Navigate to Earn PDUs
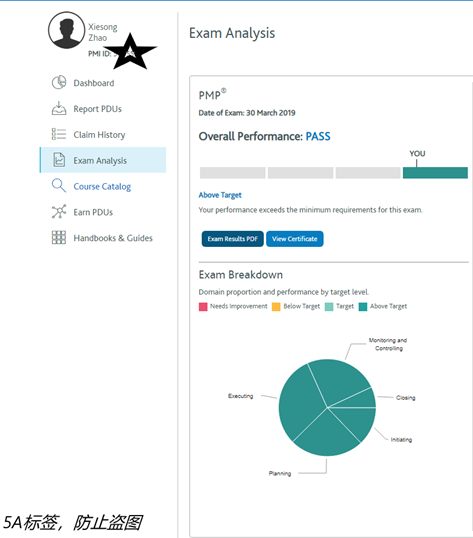473x538 pixels. (x=93, y=212)
